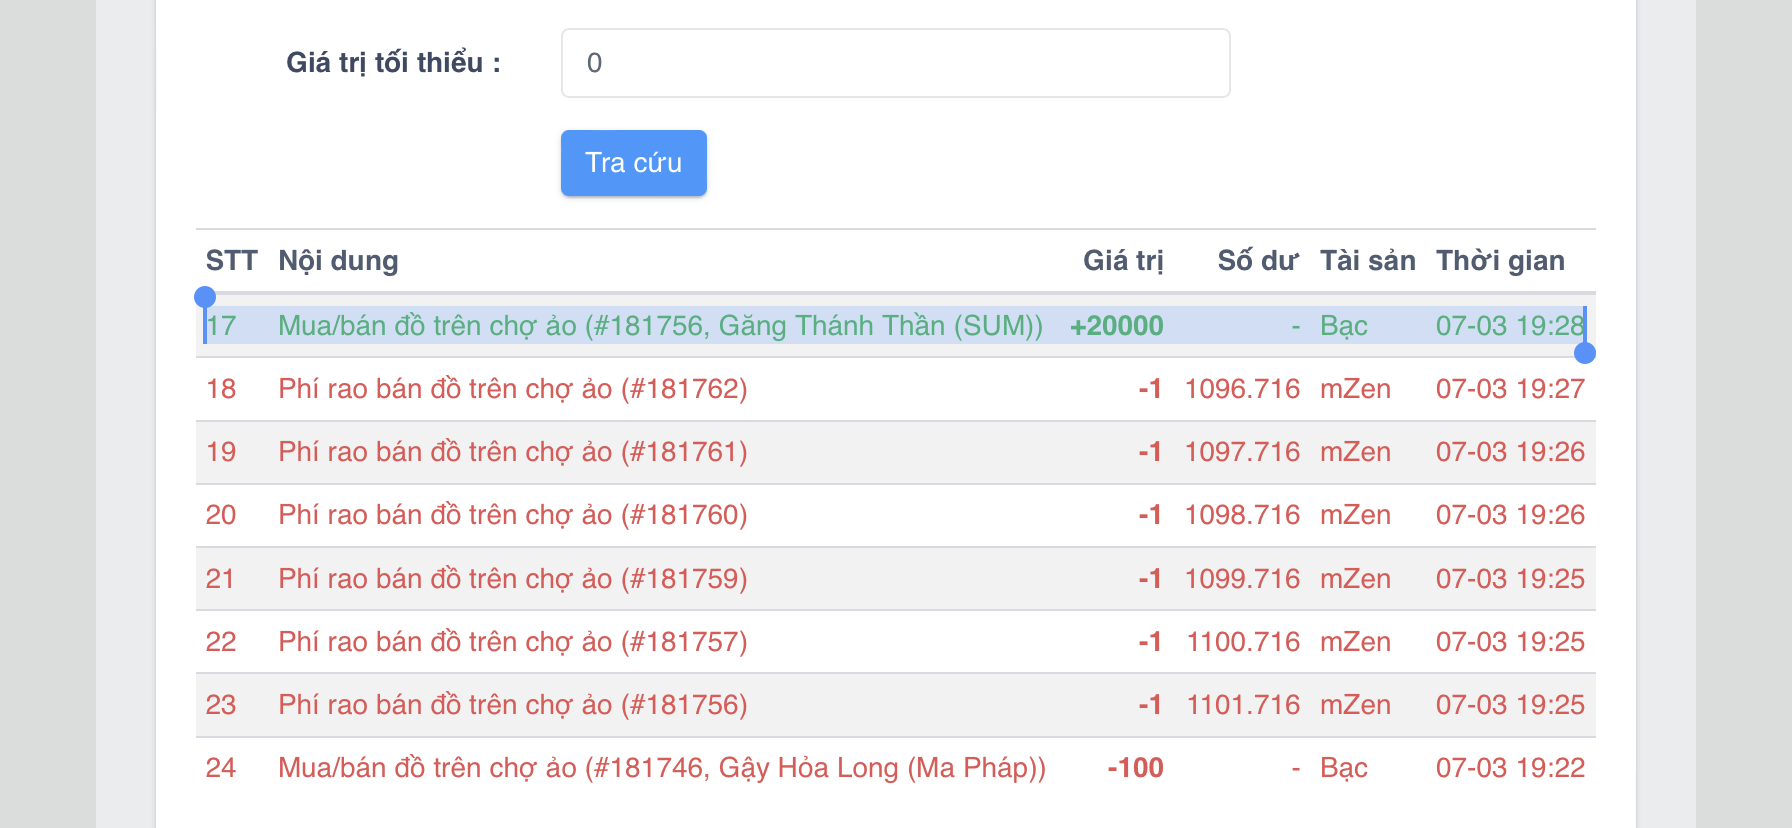Click the bottom-right text selection handle
Viewport: 1792px width, 828px height.
point(1584,353)
